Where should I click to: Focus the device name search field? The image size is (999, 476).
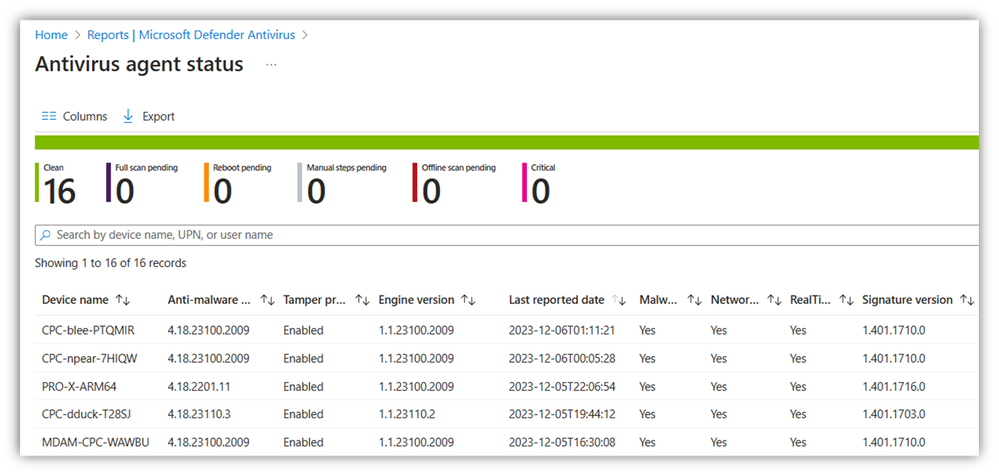tap(507, 235)
